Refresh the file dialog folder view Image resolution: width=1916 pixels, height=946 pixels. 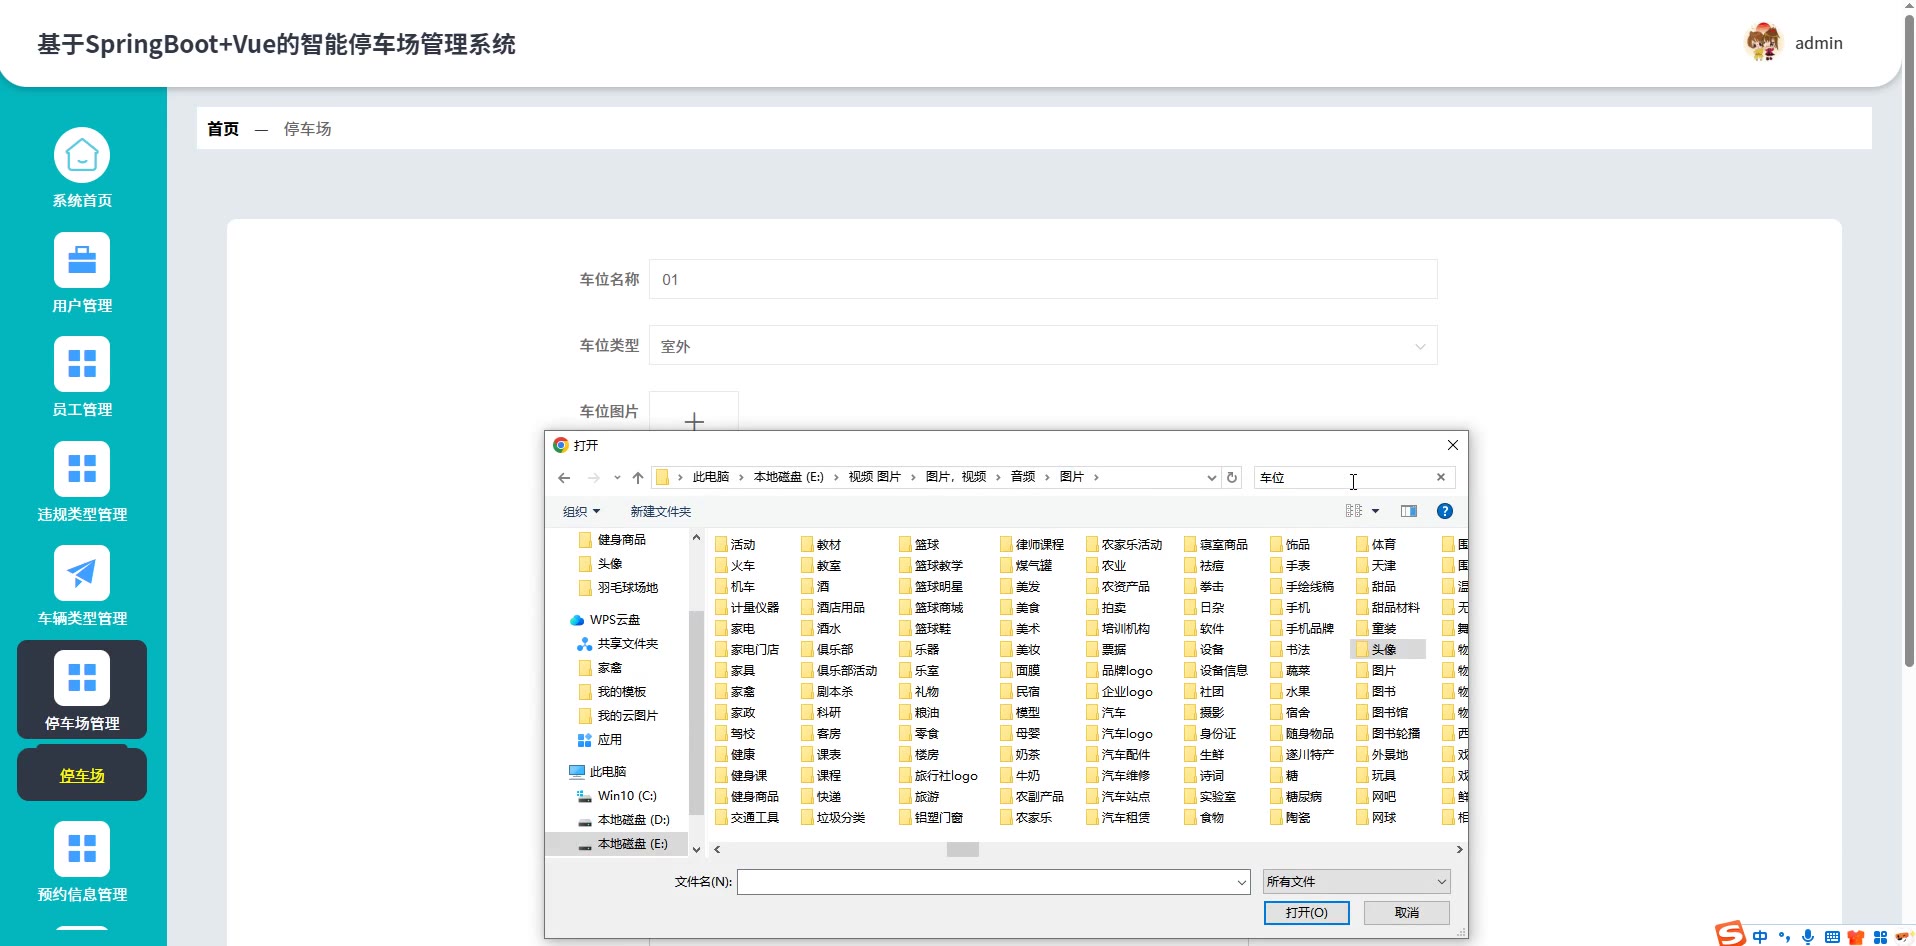point(1232,478)
